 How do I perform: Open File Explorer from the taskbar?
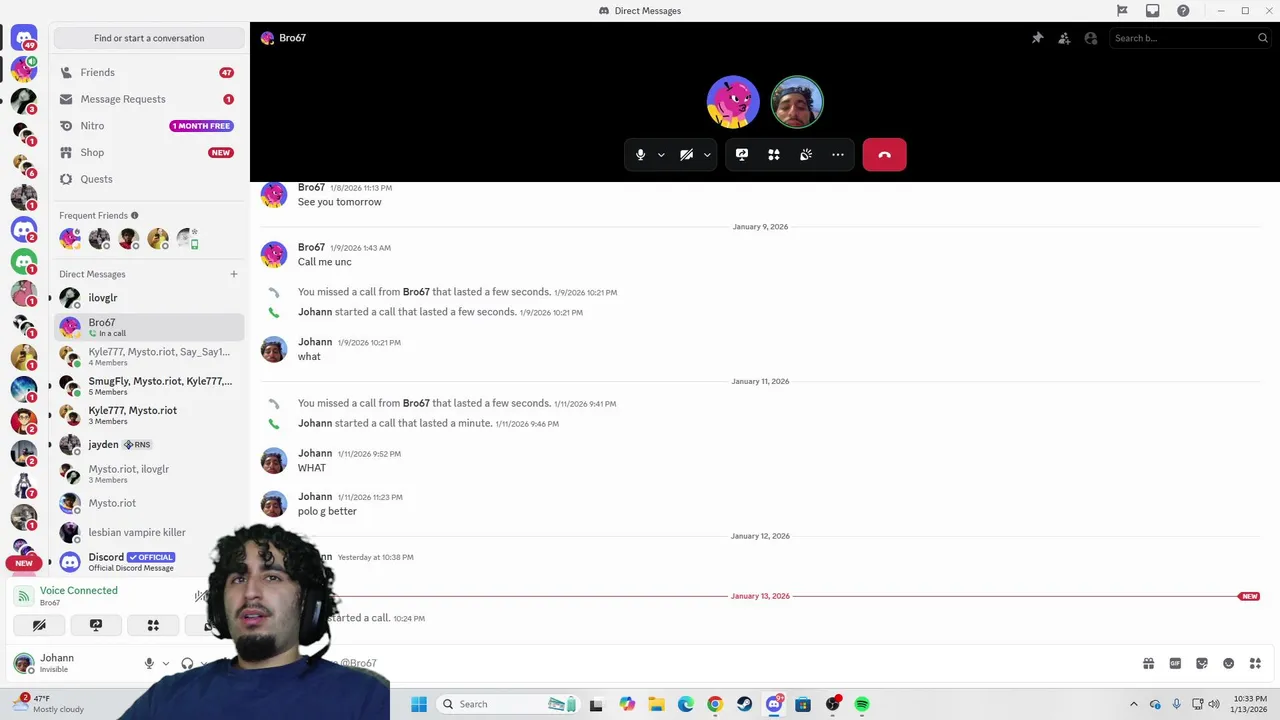(656, 704)
